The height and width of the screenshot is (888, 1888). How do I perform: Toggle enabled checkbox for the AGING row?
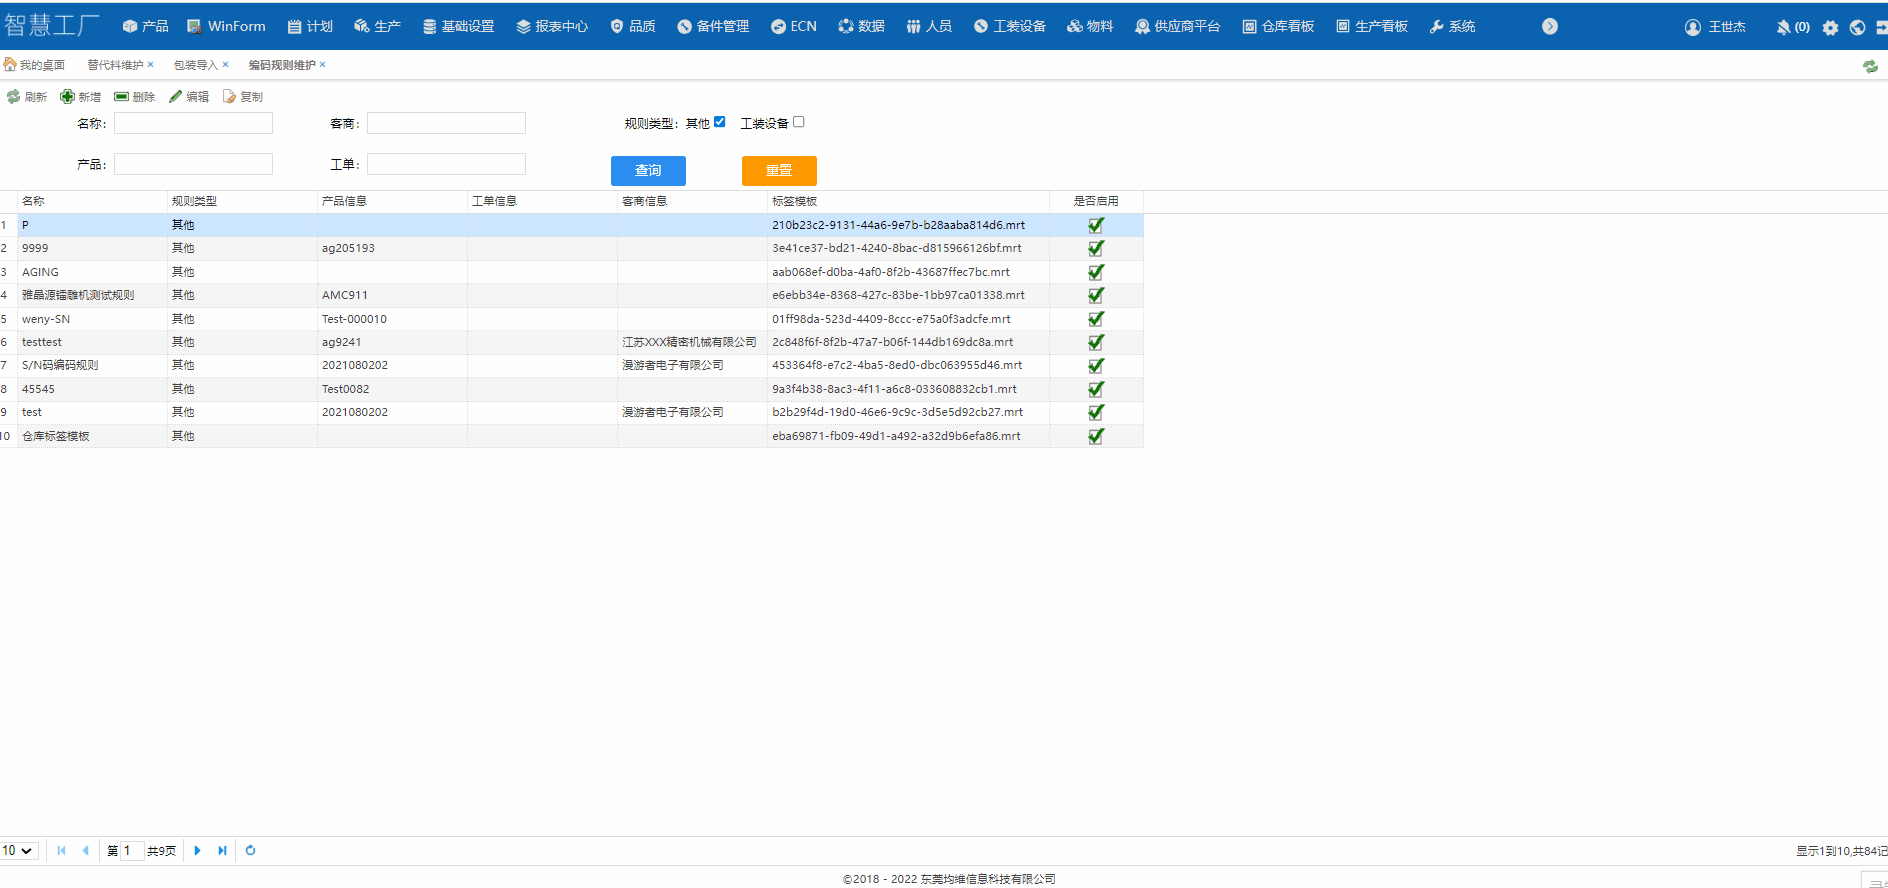click(1096, 272)
